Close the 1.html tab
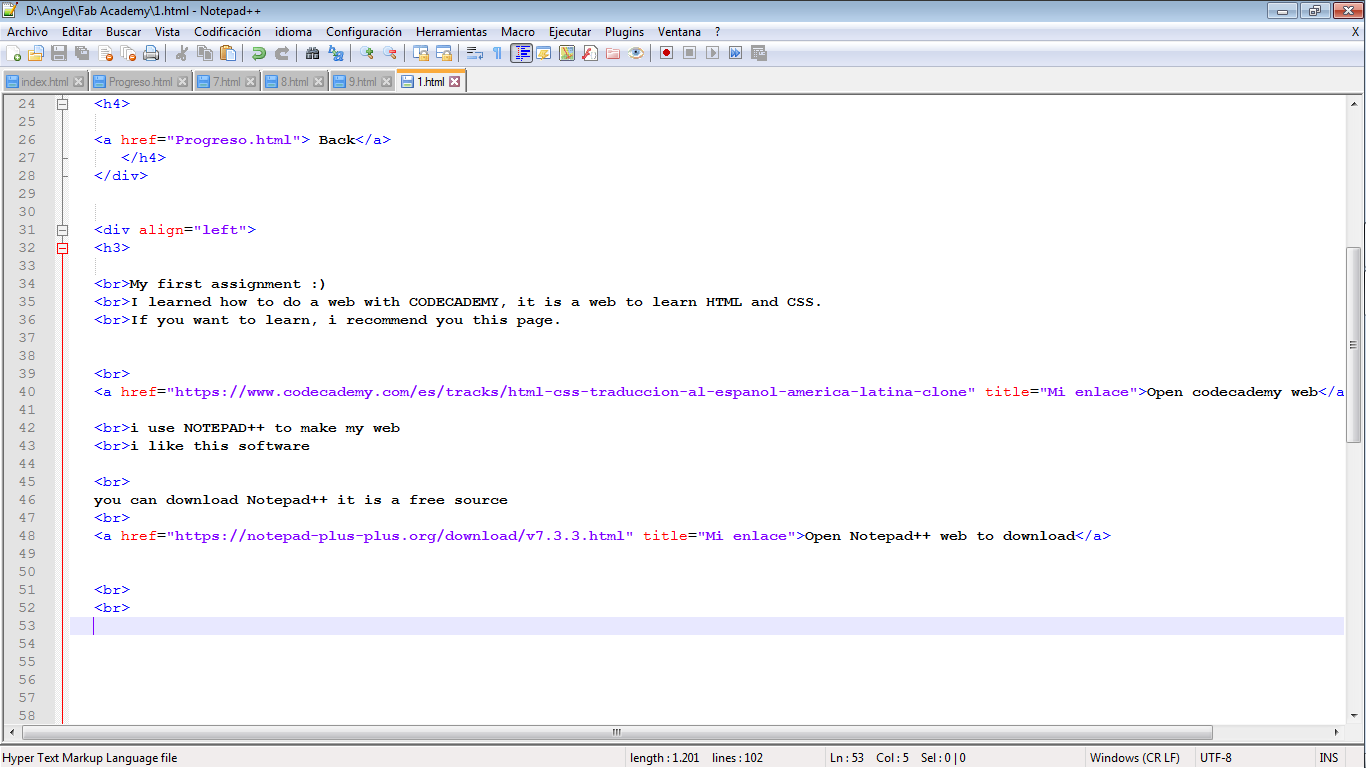The image size is (1366, 768). point(454,82)
